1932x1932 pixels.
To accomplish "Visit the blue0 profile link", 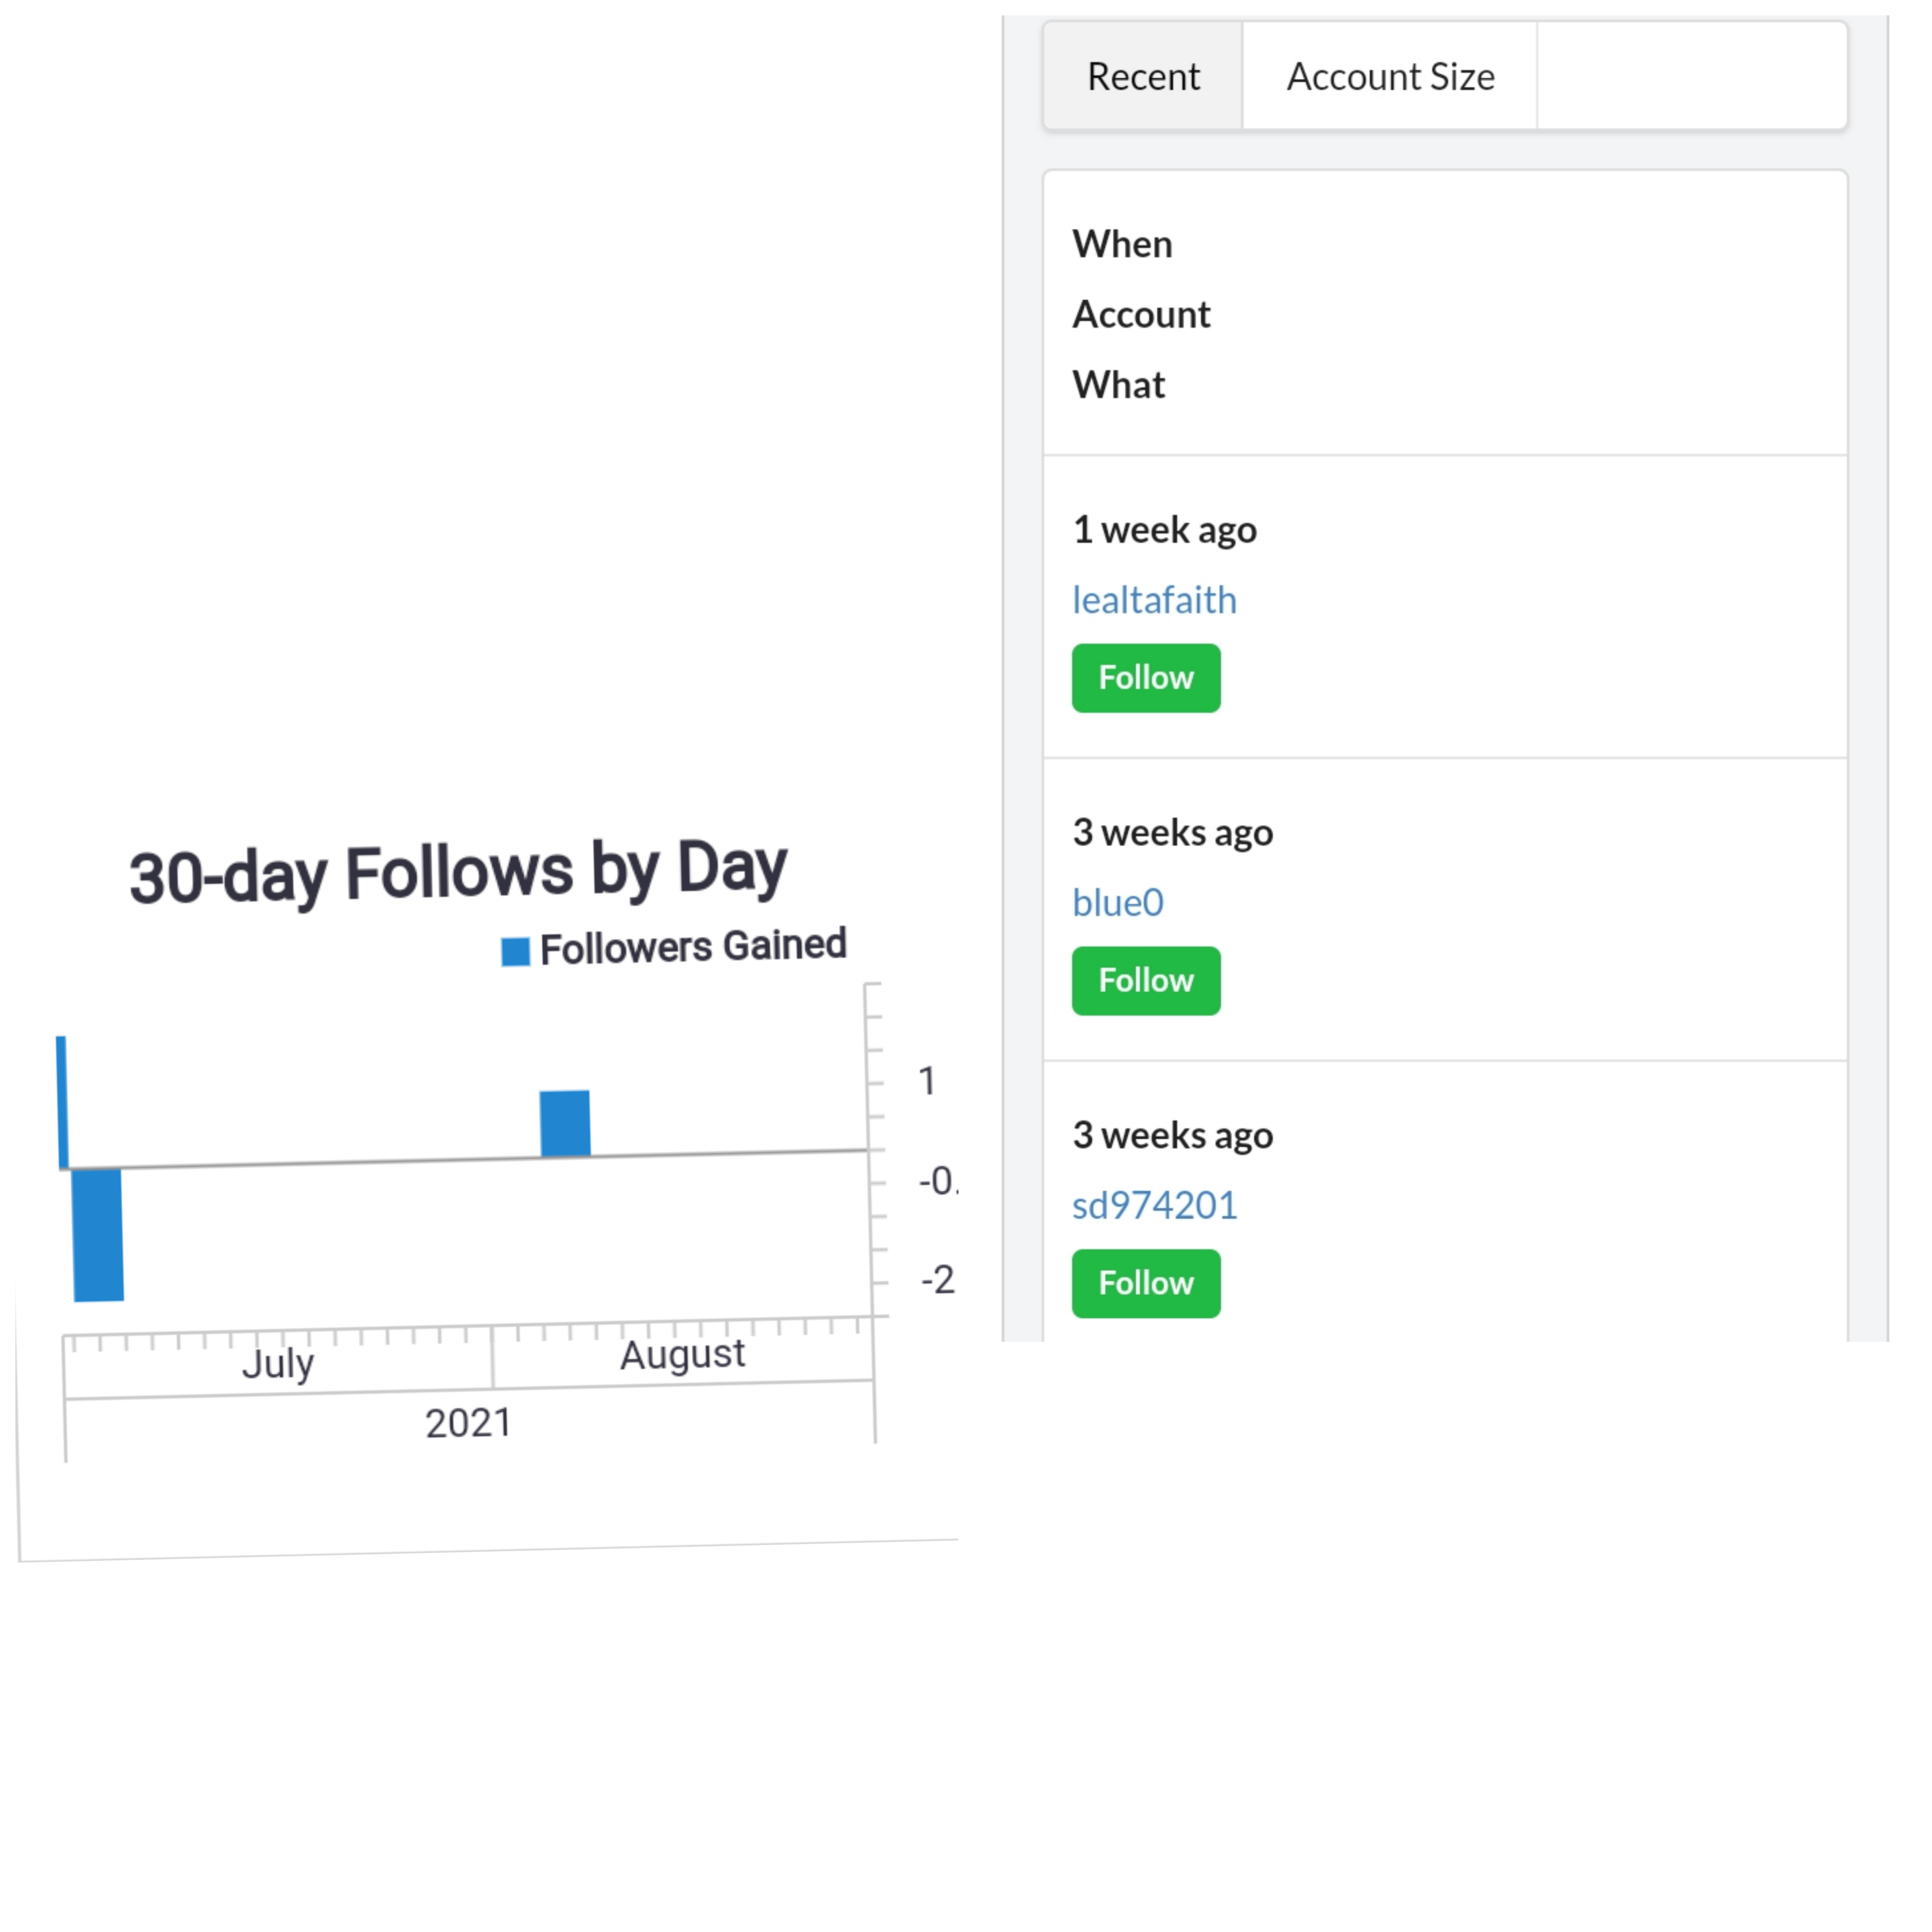I will (1117, 902).
